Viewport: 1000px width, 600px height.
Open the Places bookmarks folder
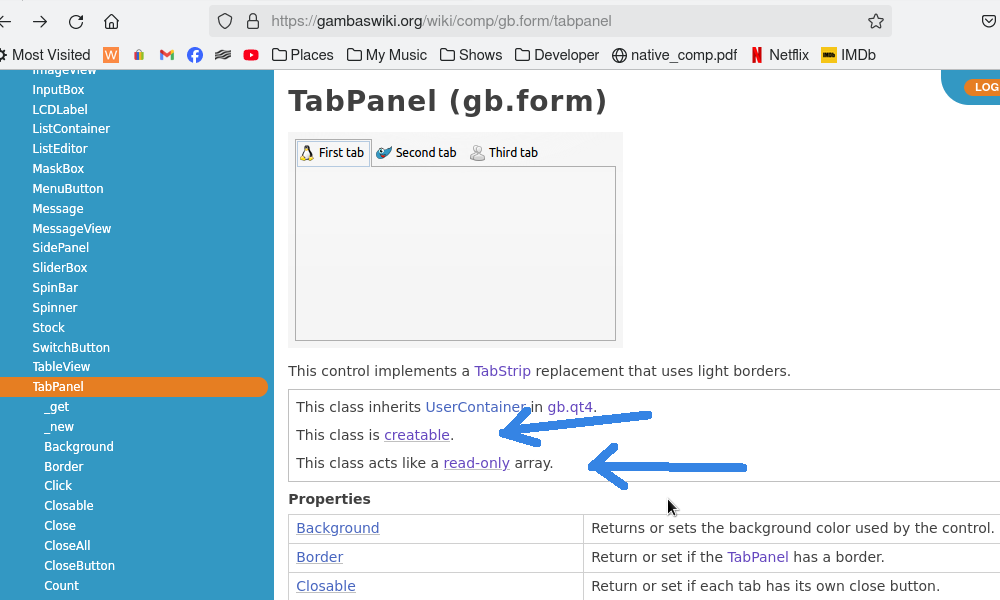tap(302, 55)
